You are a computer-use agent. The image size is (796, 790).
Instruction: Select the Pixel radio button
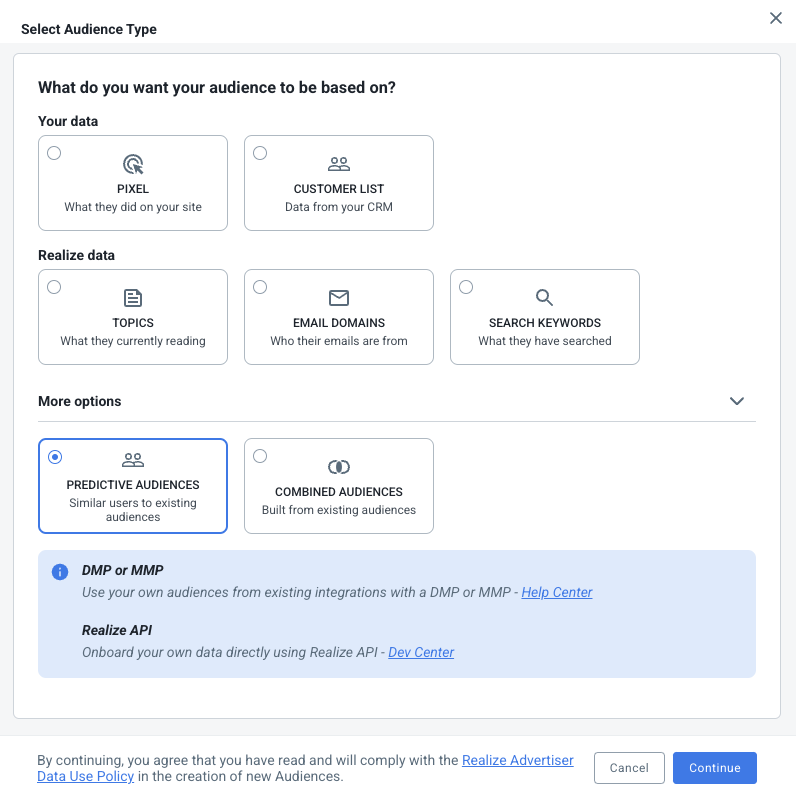(54, 153)
